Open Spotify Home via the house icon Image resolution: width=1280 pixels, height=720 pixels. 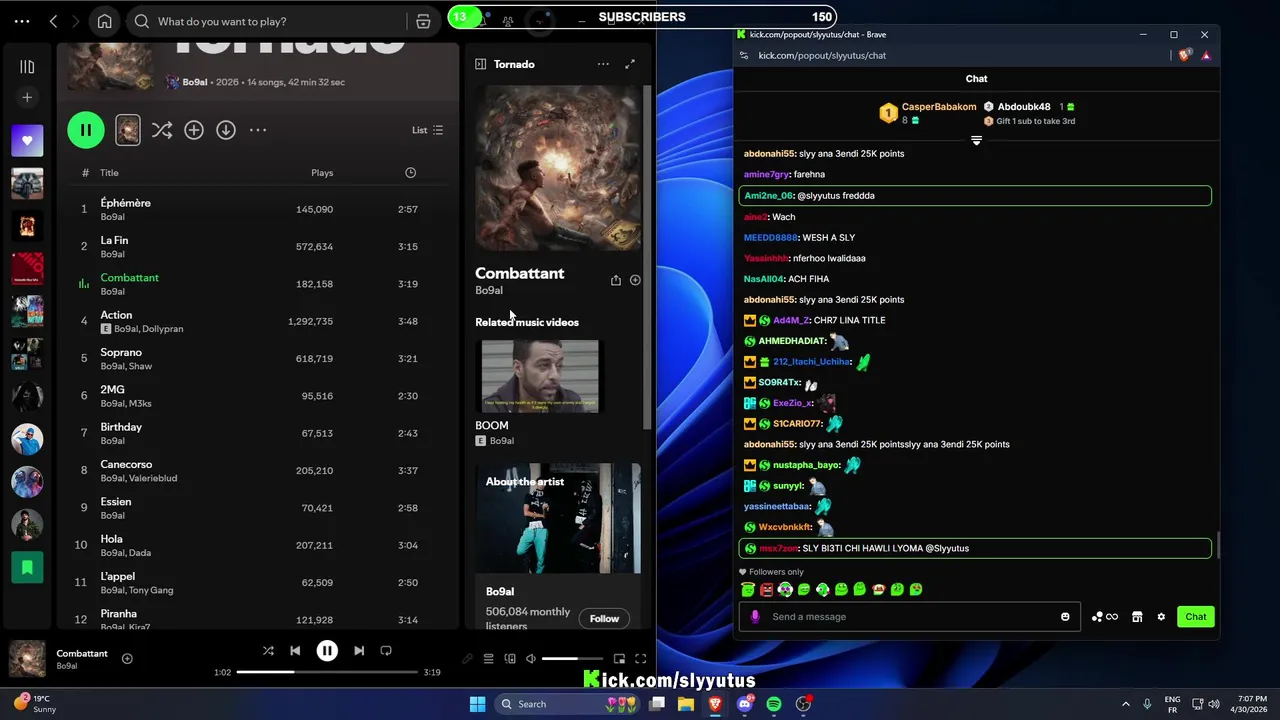point(104,21)
